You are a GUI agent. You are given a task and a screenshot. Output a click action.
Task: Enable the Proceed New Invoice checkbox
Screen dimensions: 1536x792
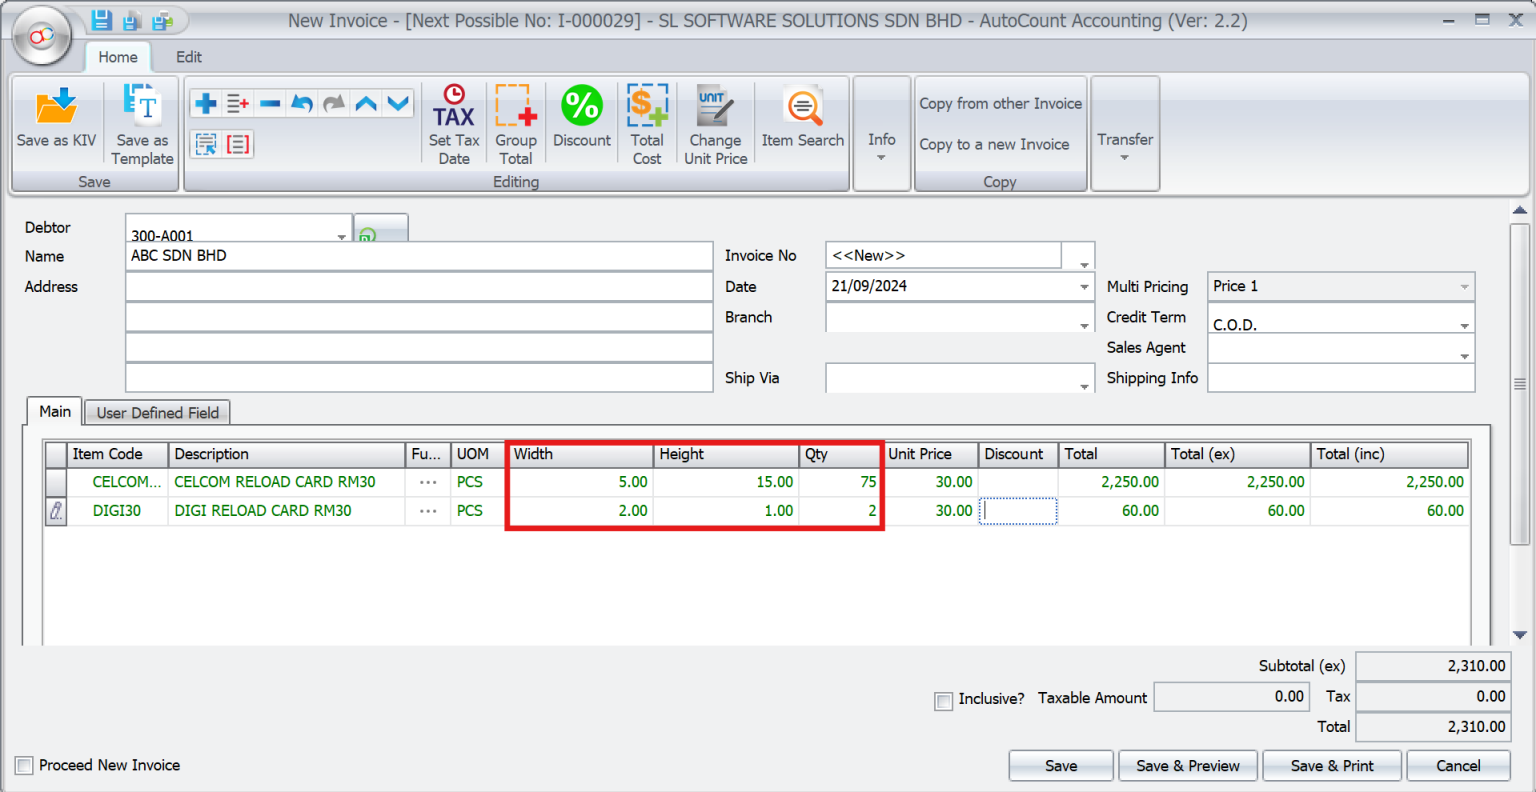24,766
